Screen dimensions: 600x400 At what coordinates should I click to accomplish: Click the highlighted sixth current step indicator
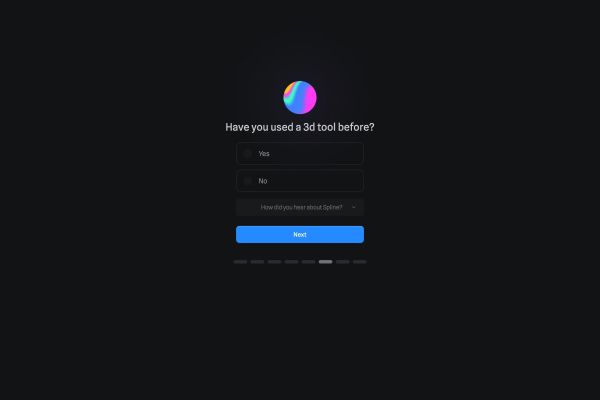click(325, 262)
